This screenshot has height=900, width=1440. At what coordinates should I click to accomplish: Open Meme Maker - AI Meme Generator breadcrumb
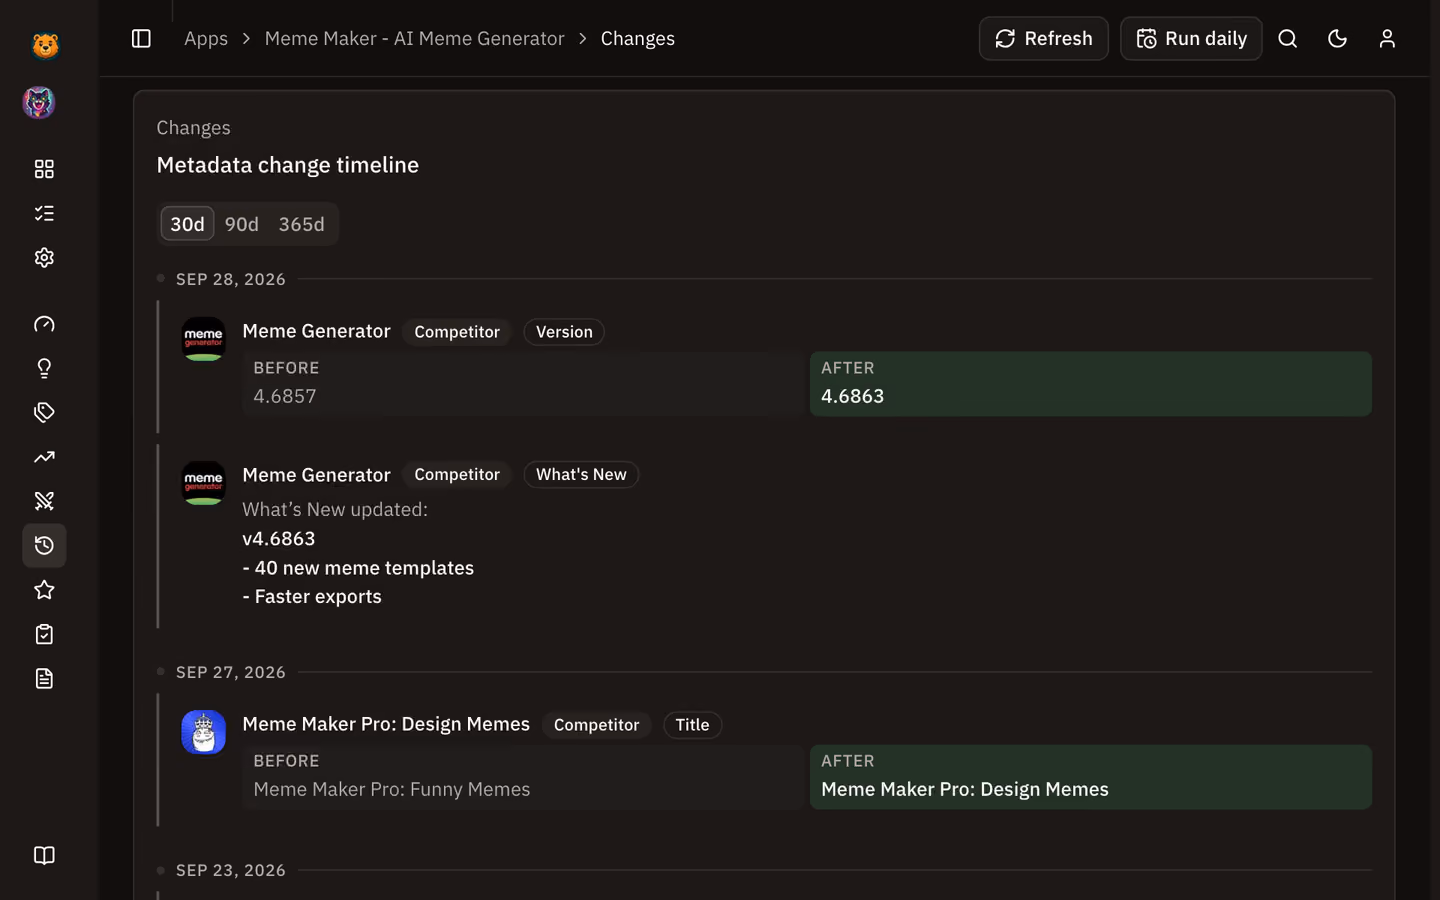tap(414, 38)
